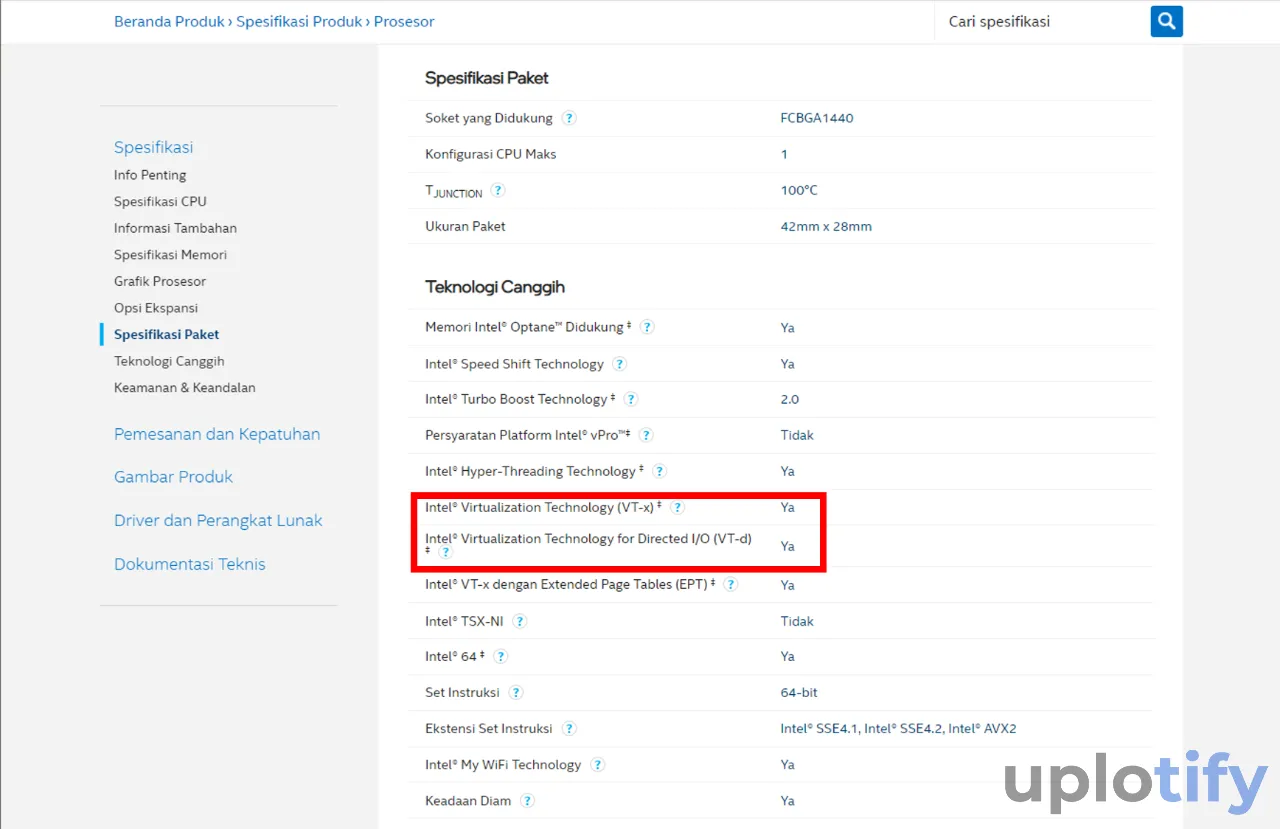Screen dimensions: 1280x829
Task: Click Ya value in Keadaan Diam row
Action: [788, 801]
